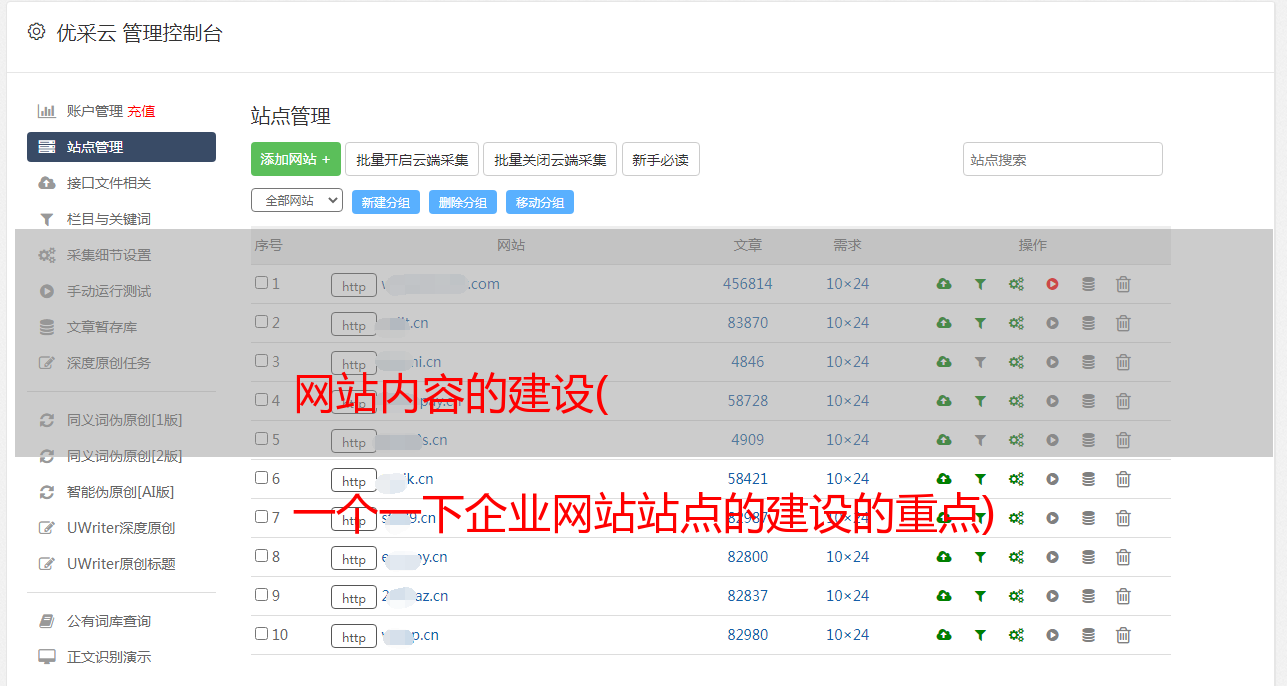Click the play icon in row 9
The width and height of the screenshot is (1287, 686).
1052,596
